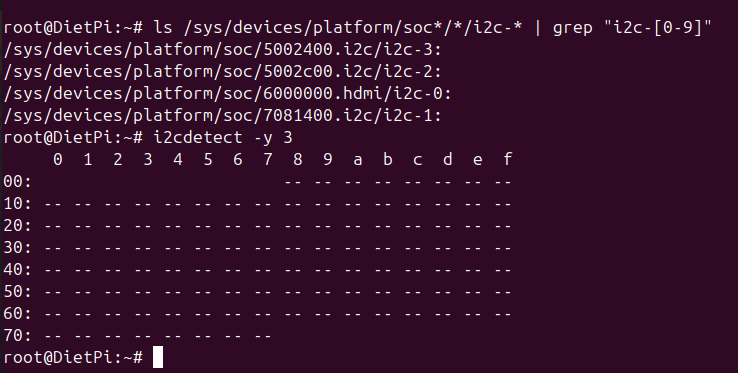Click the i2cdetect -y 3 command text
Screen dimensions: 738x373
click(223, 138)
